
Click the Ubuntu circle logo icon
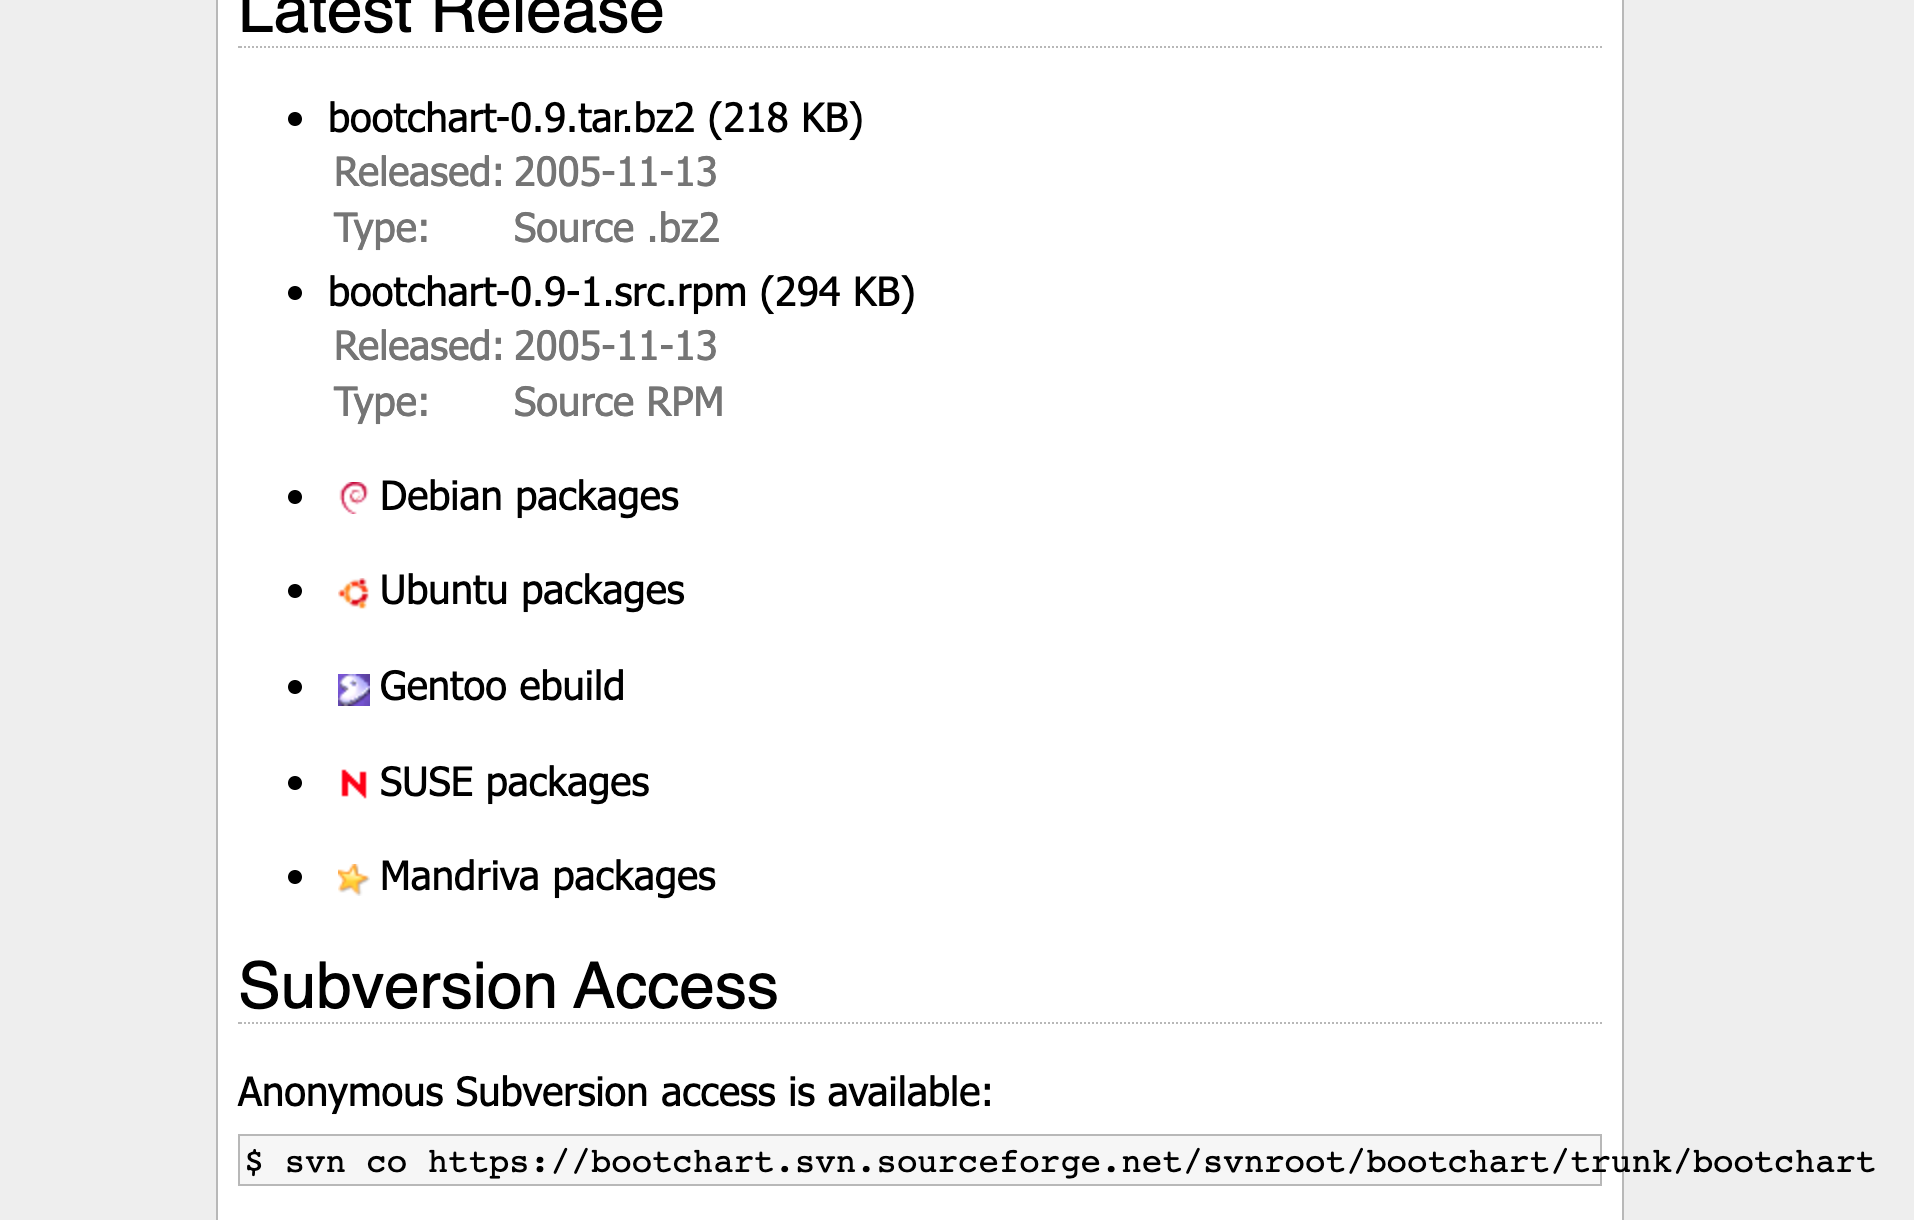(x=353, y=592)
